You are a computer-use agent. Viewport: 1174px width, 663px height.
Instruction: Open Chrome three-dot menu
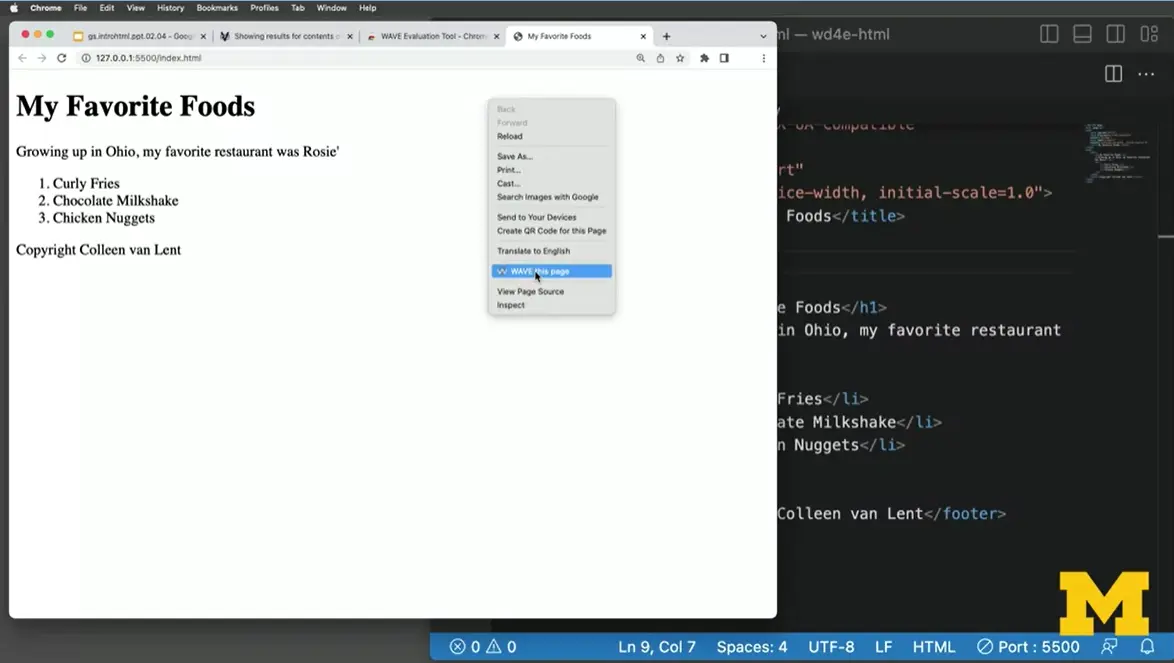pos(763,58)
